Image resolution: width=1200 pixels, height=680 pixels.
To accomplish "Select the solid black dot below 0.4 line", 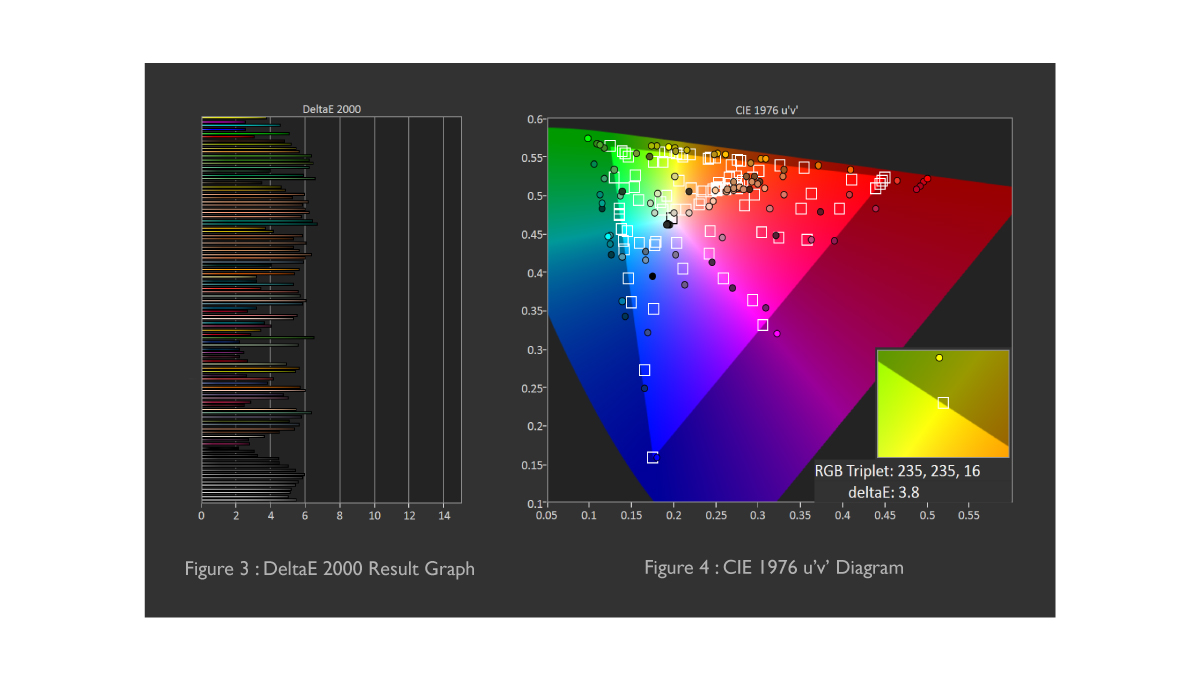I will tap(653, 276).
